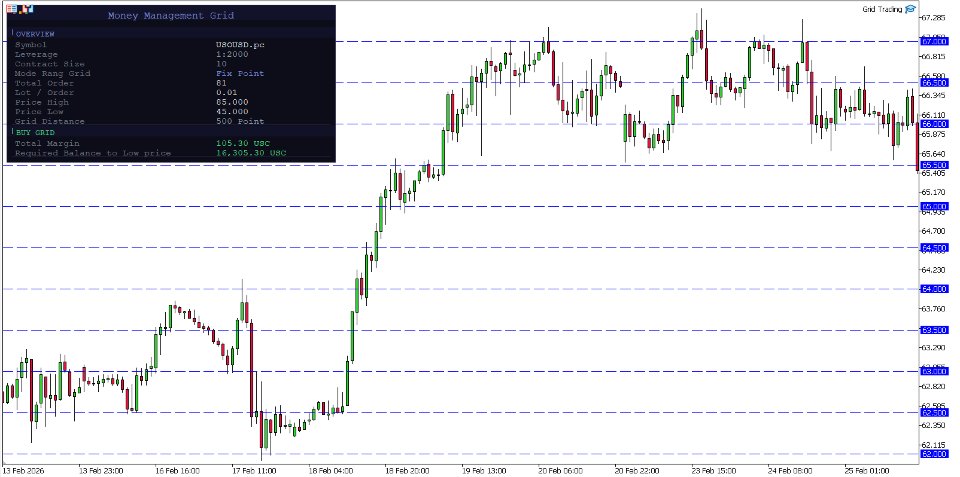The height and width of the screenshot is (477, 960).
Task: Click the 63.760 price scale label
Action: (934, 309)
